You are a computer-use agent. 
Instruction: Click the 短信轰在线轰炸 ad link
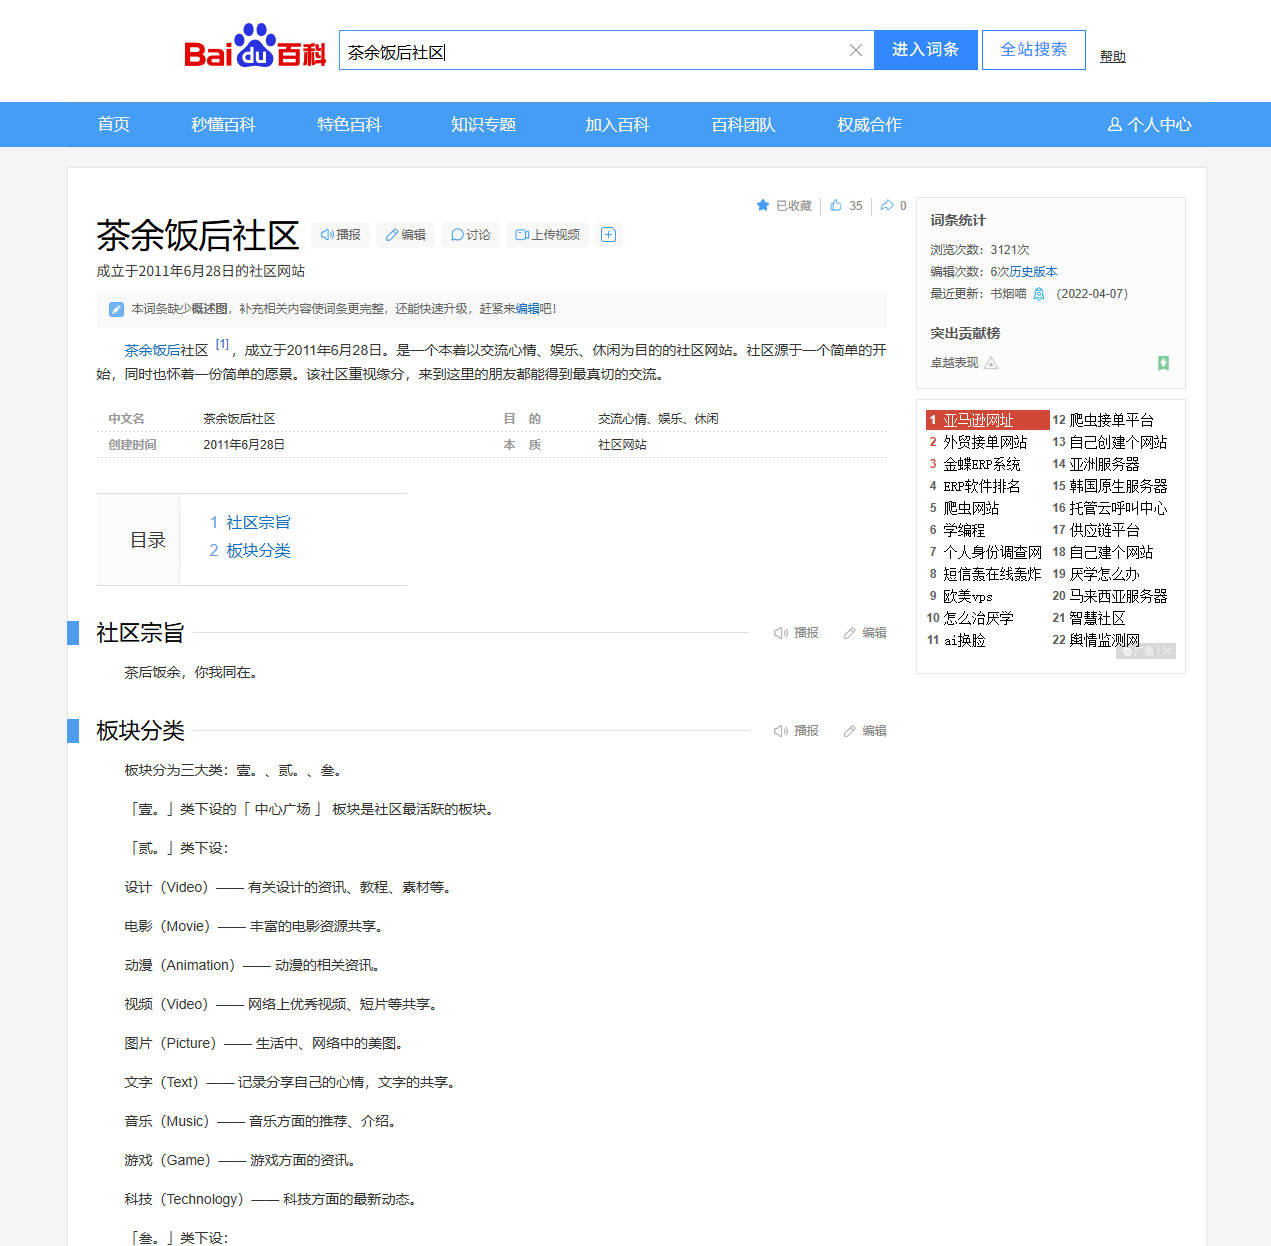pos(992,574)
